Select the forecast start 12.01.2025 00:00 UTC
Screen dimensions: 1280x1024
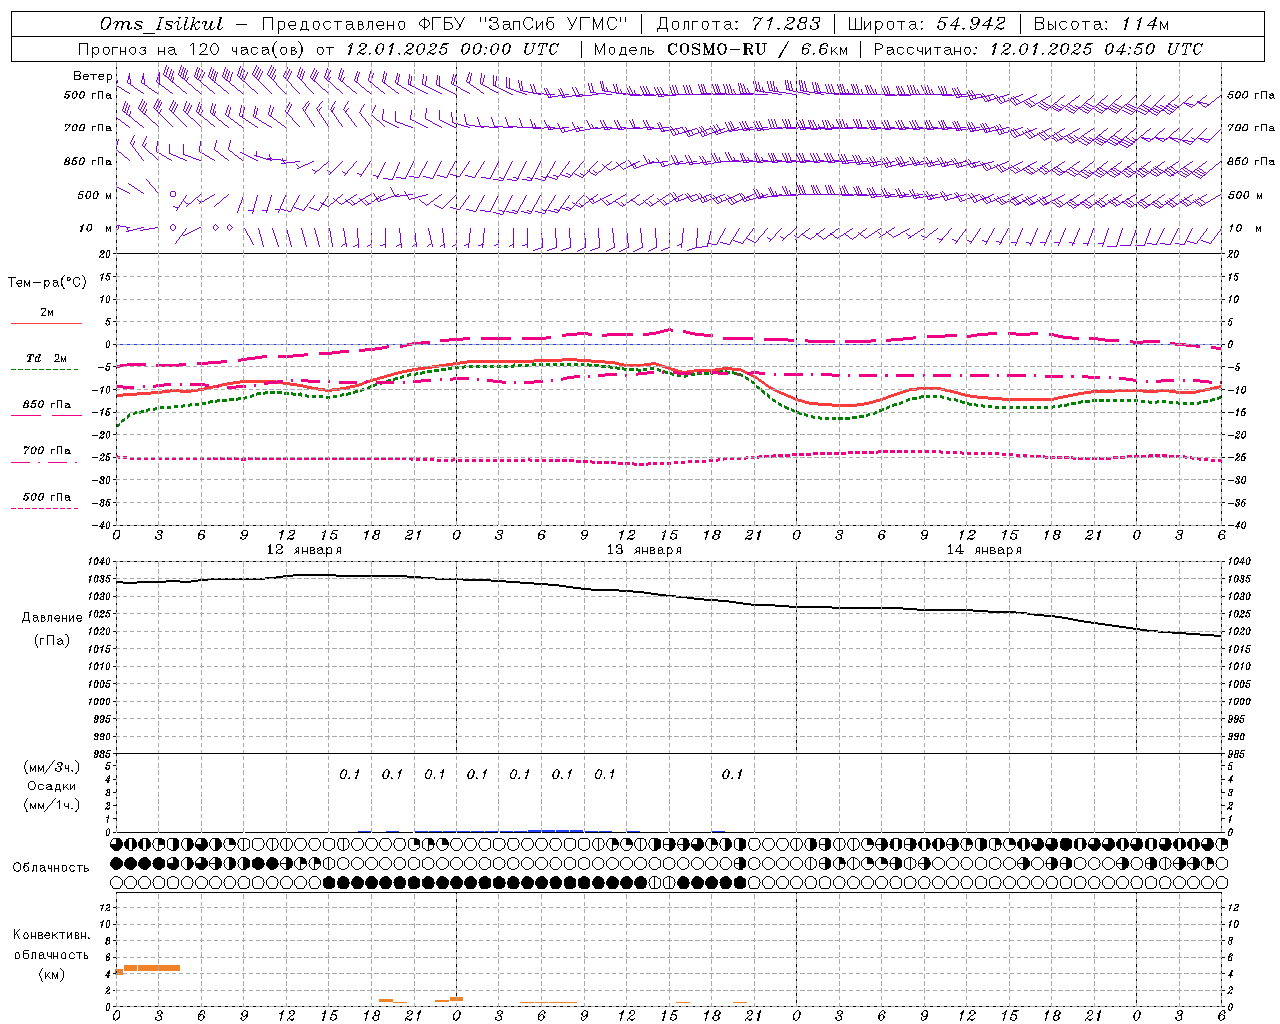point(452,49)
